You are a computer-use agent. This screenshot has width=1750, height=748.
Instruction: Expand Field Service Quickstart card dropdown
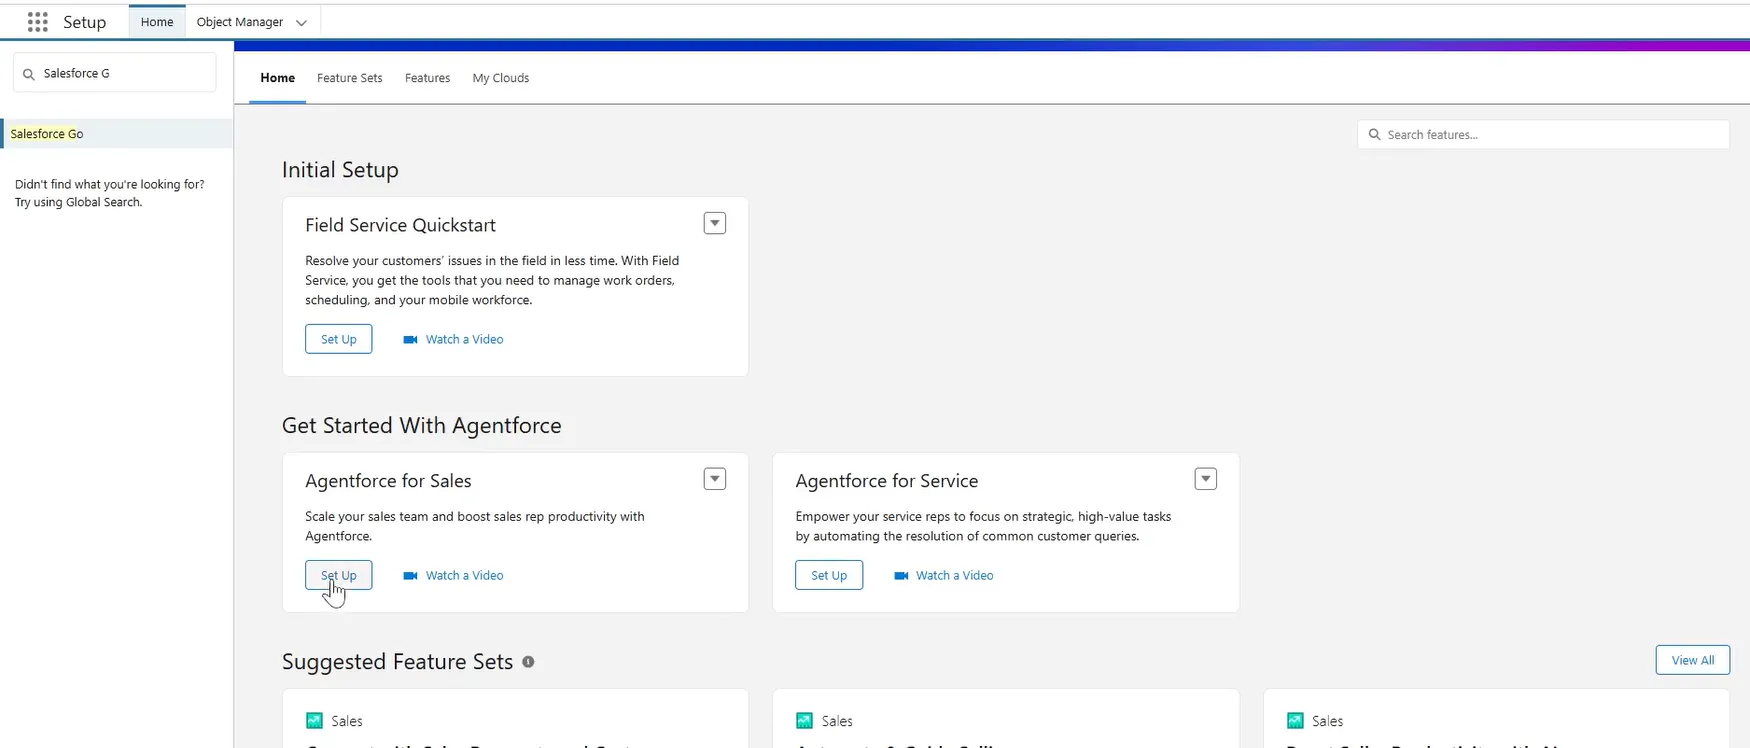click(714, 224)
